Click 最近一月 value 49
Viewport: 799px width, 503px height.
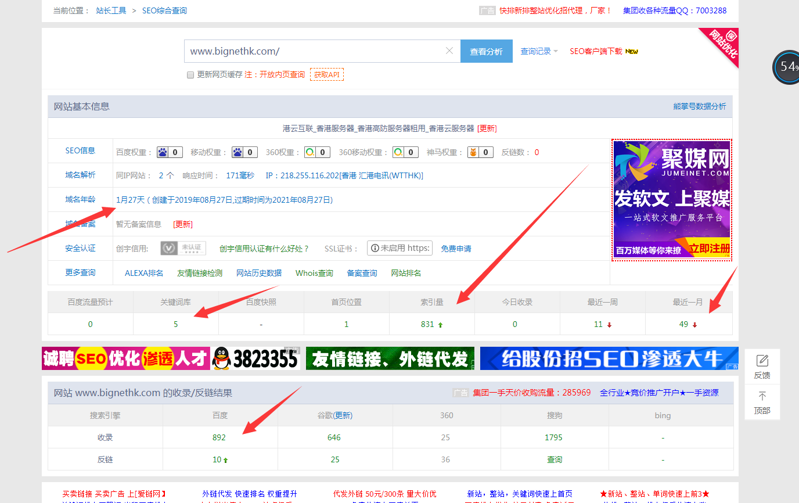coord(683,324)
